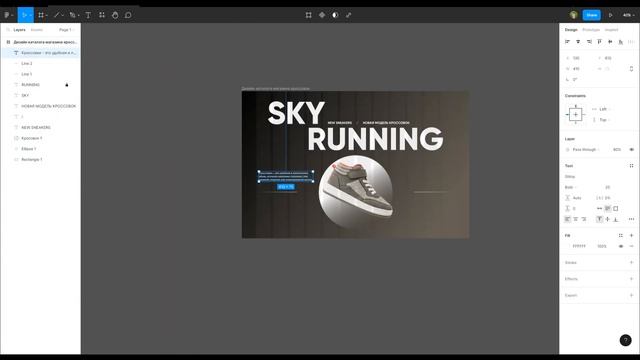
Task: Unlock the RUNNING layer lock icon
Action: click(x=67, y=85)
